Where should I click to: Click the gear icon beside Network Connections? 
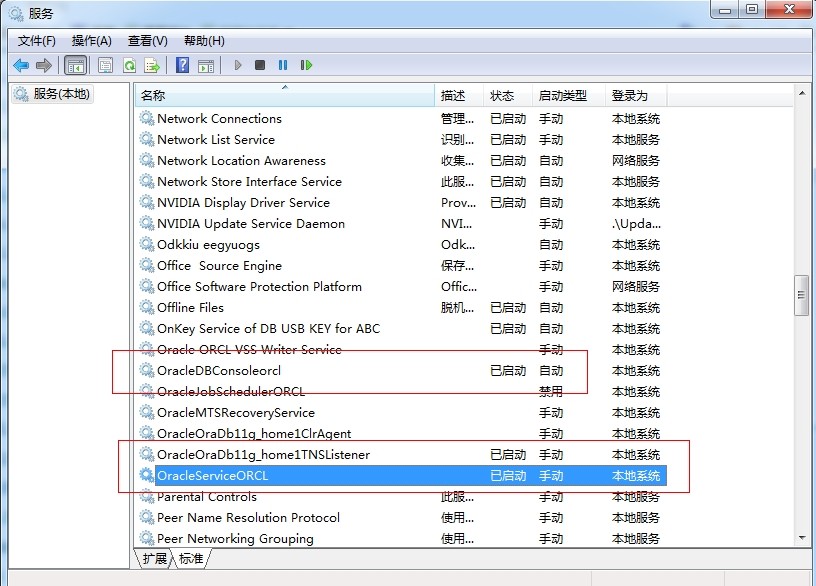pos(147,118)
